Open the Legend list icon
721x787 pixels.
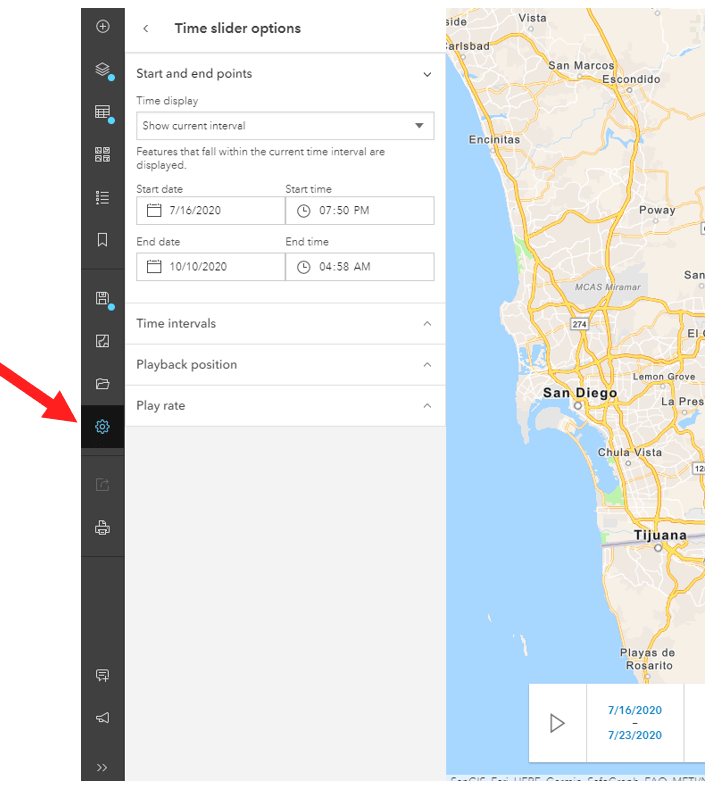tap(102, 197)
